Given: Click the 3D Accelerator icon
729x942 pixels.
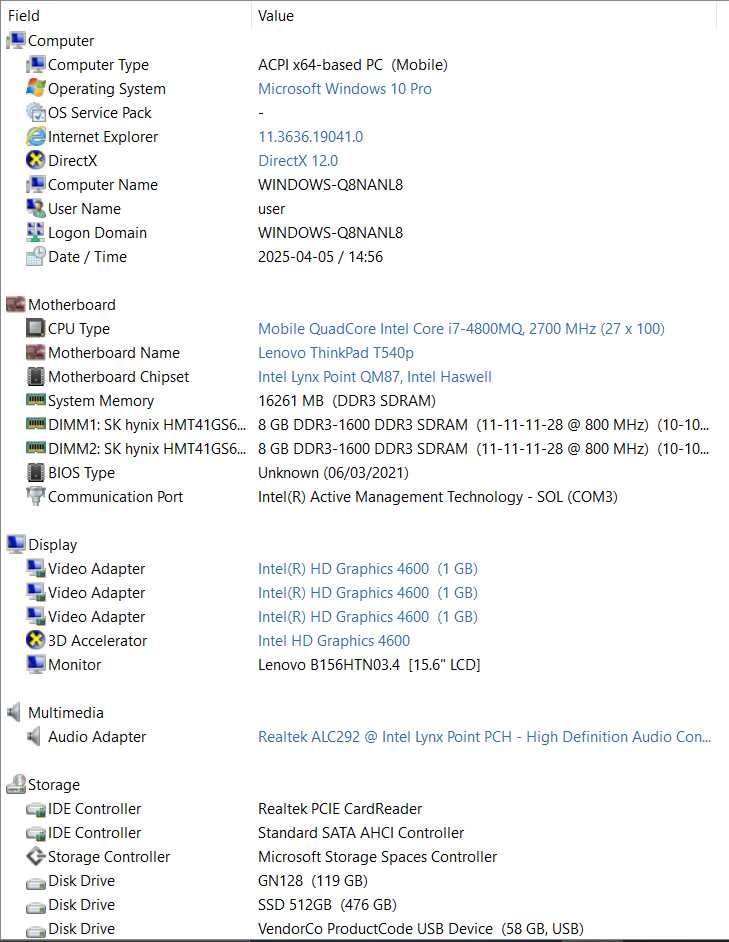Looking at the screenshot, I should pyautogui.click(x=35, y=640).
